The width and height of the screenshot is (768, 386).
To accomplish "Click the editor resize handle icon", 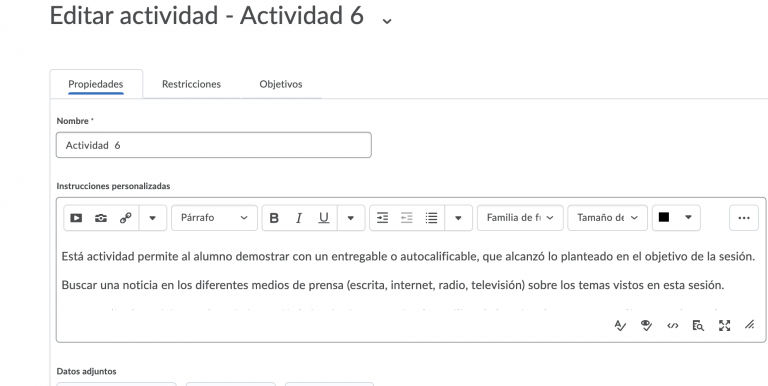I will [749, 325].
